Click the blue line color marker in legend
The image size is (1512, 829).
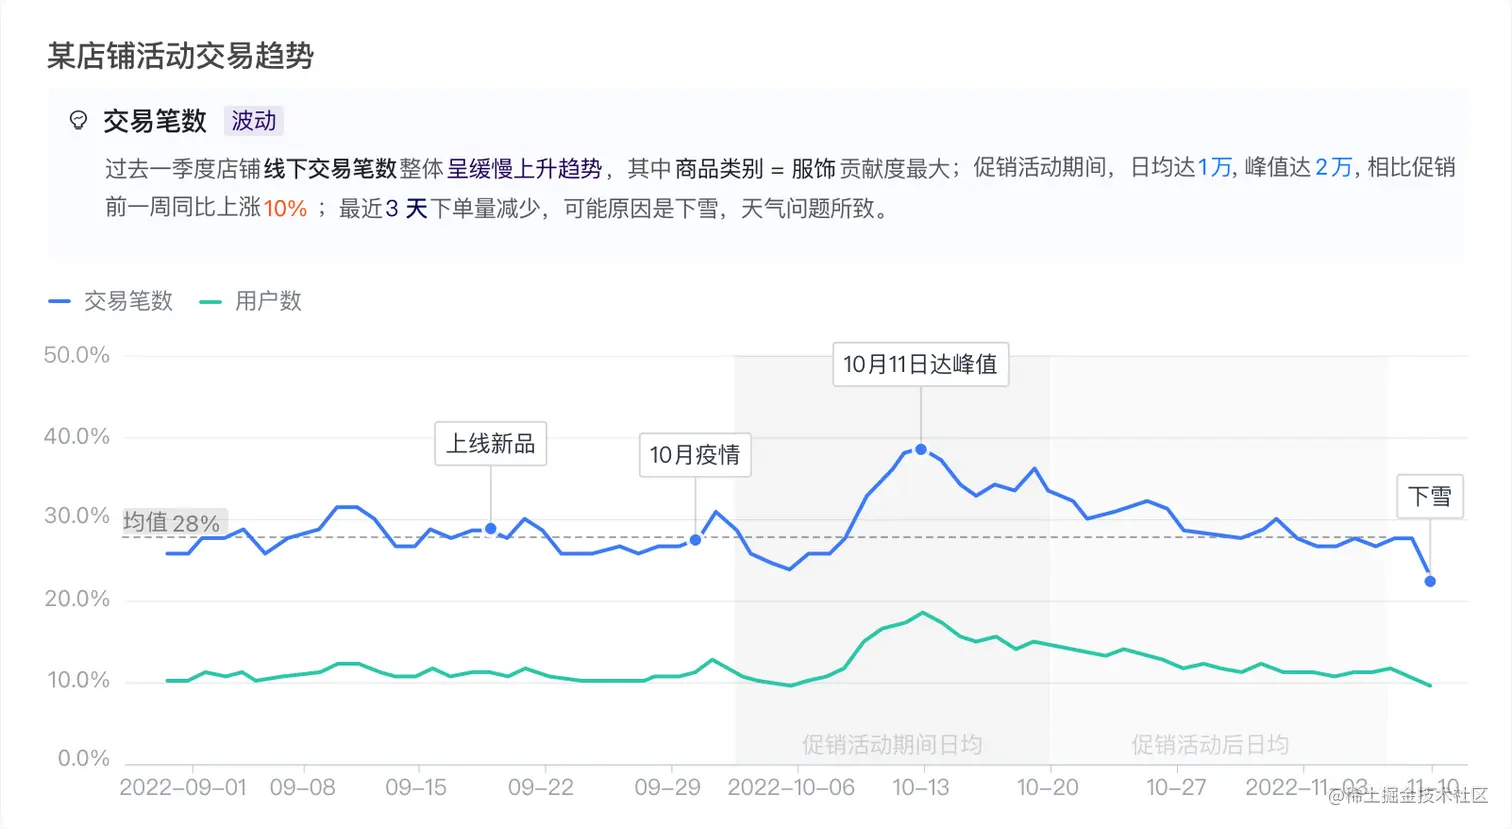tap(59, 301)
